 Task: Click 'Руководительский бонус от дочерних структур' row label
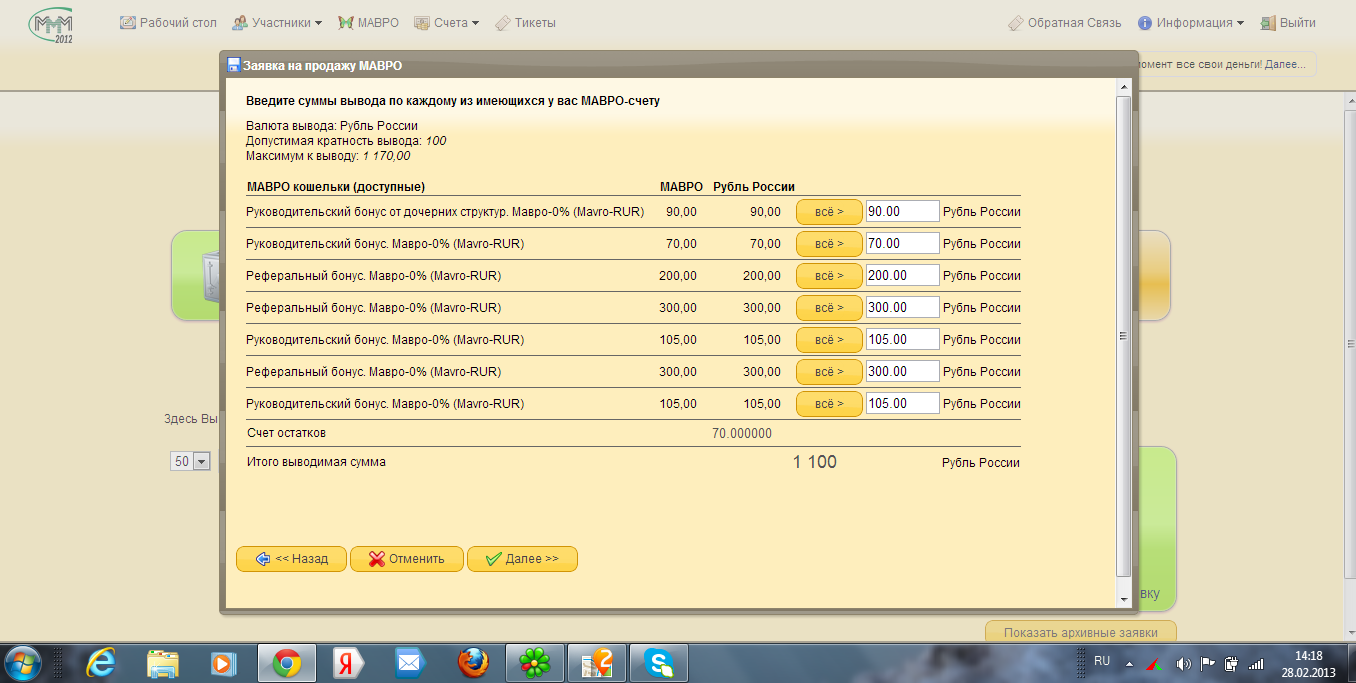click(445, 212)
